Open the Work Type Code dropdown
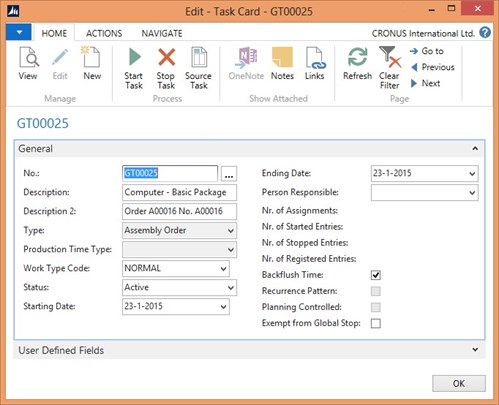 223,269
